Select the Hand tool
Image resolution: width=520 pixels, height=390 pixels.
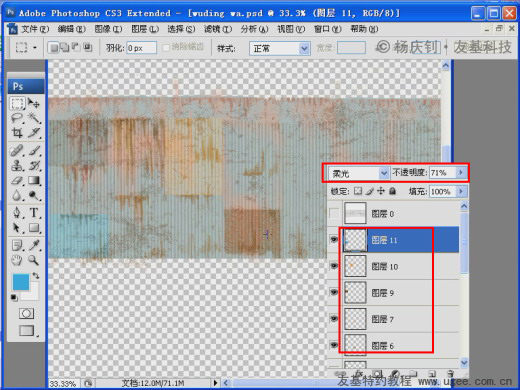pyautogui.click(x=17, y=260)
